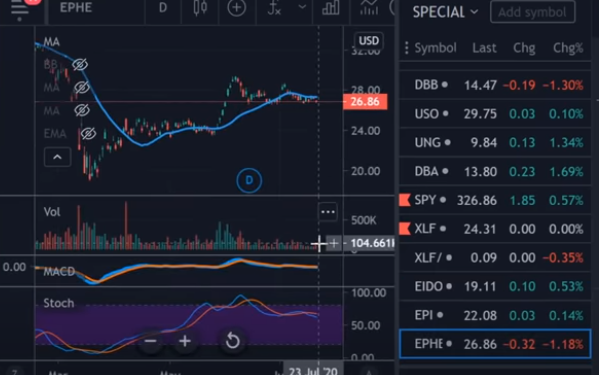
Task: Reset the chart view
Action: coord(232,341)
